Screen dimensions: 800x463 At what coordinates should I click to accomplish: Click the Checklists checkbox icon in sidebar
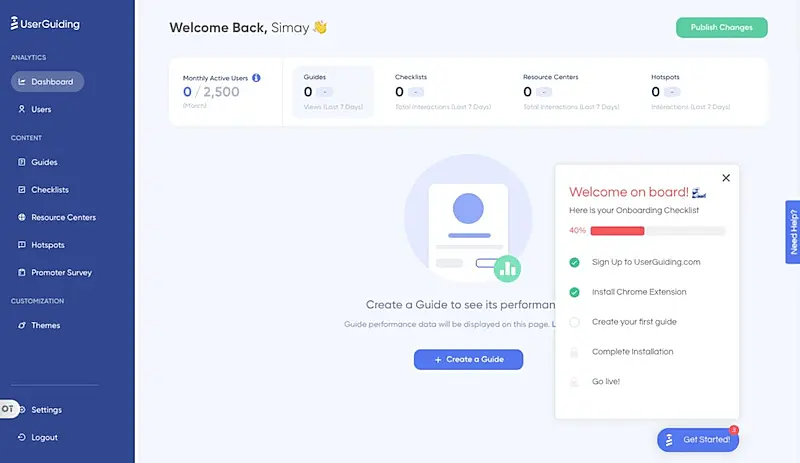click(x=22, y=189)
